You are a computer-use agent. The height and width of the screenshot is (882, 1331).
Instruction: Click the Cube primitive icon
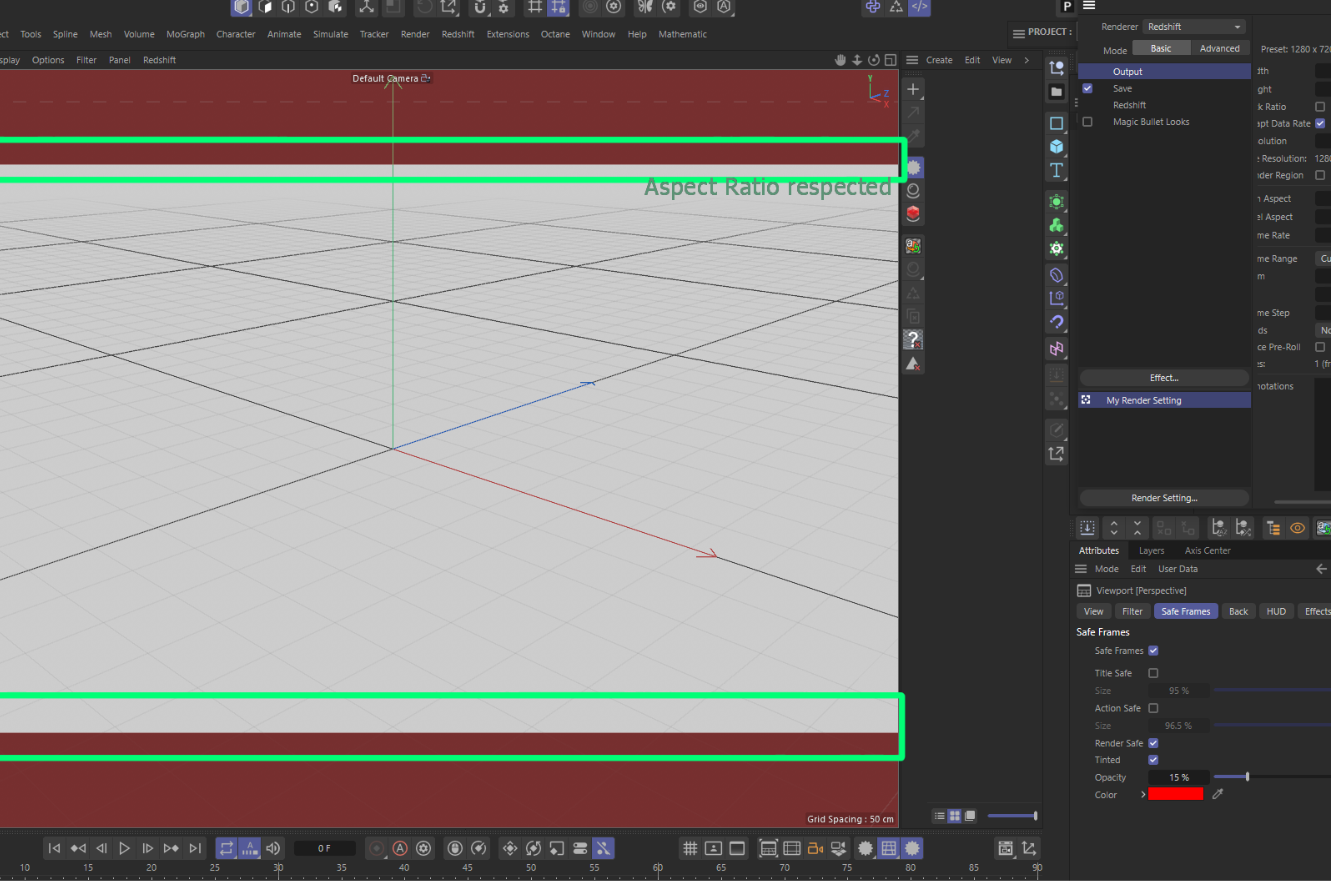1056,146
